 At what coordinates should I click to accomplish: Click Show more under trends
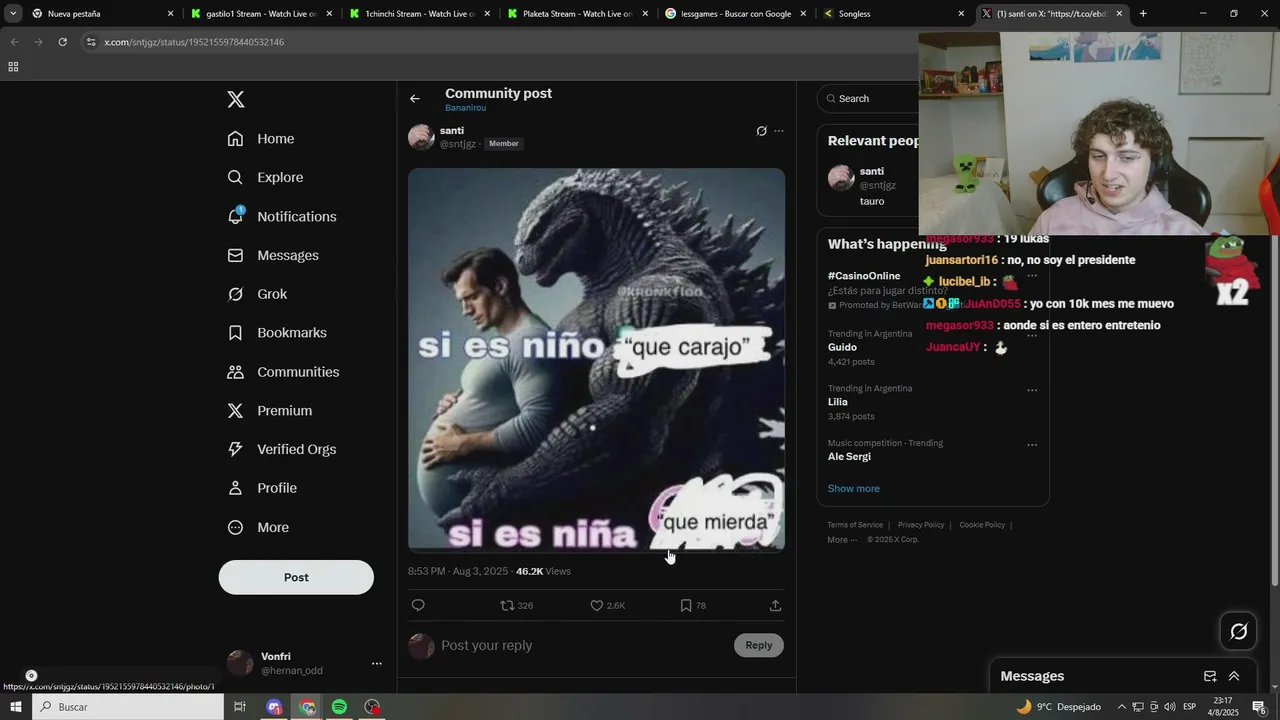[x=853, y=489]
